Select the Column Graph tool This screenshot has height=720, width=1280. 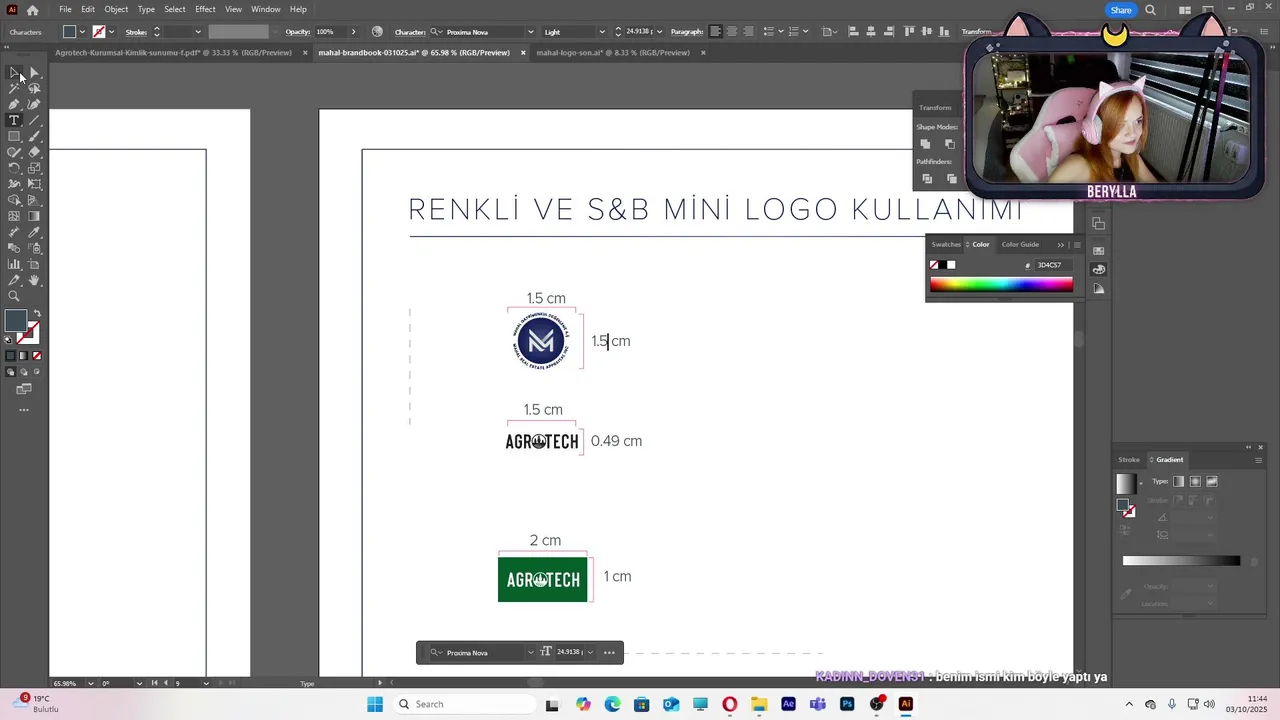14,265
